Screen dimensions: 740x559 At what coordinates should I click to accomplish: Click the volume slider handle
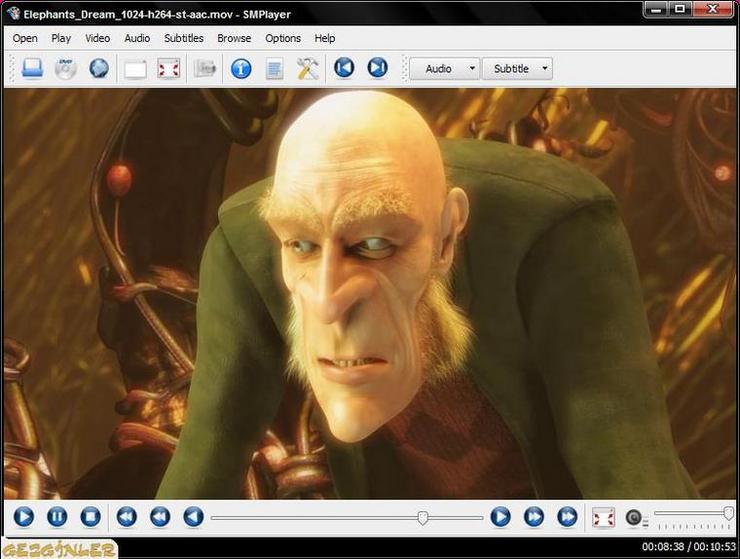point(729,513)
